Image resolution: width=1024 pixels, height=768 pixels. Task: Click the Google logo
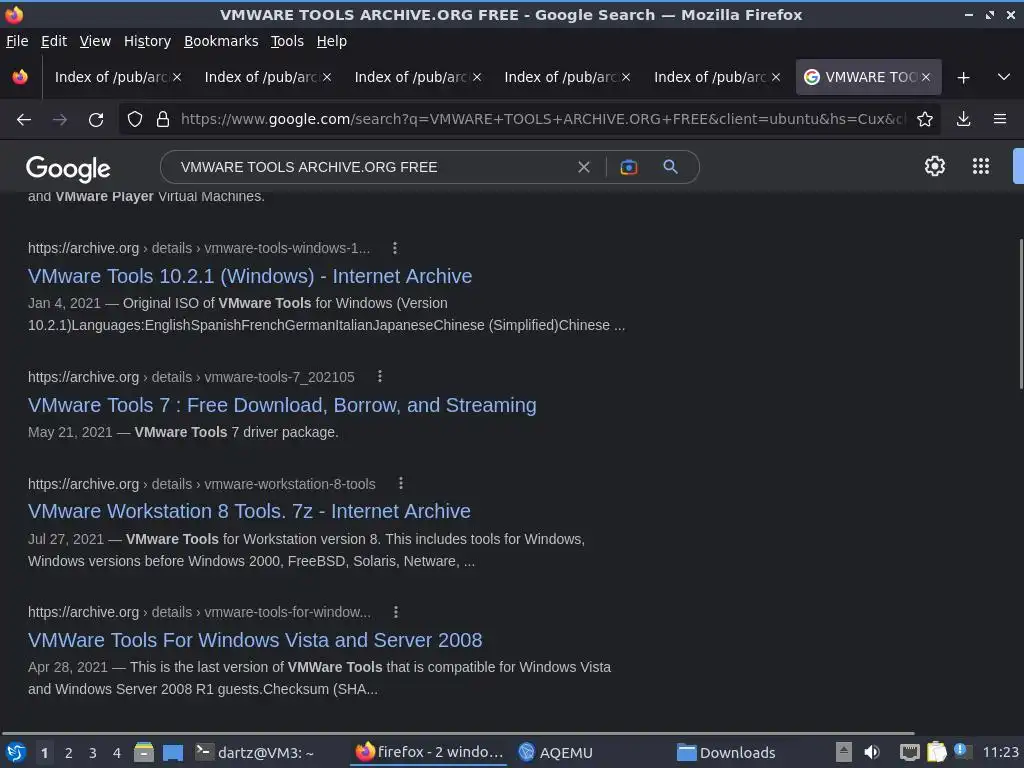[69, 168]
